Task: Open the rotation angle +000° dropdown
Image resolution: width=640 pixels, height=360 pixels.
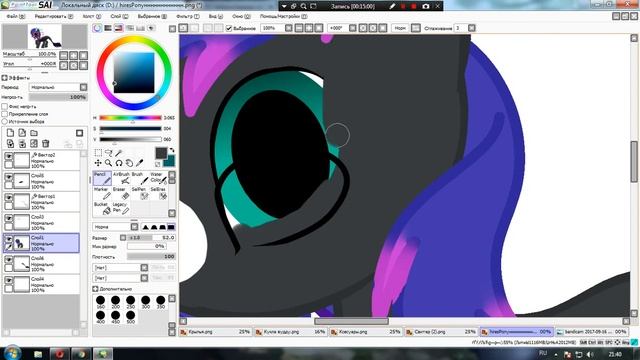Action: pos(353,28)
